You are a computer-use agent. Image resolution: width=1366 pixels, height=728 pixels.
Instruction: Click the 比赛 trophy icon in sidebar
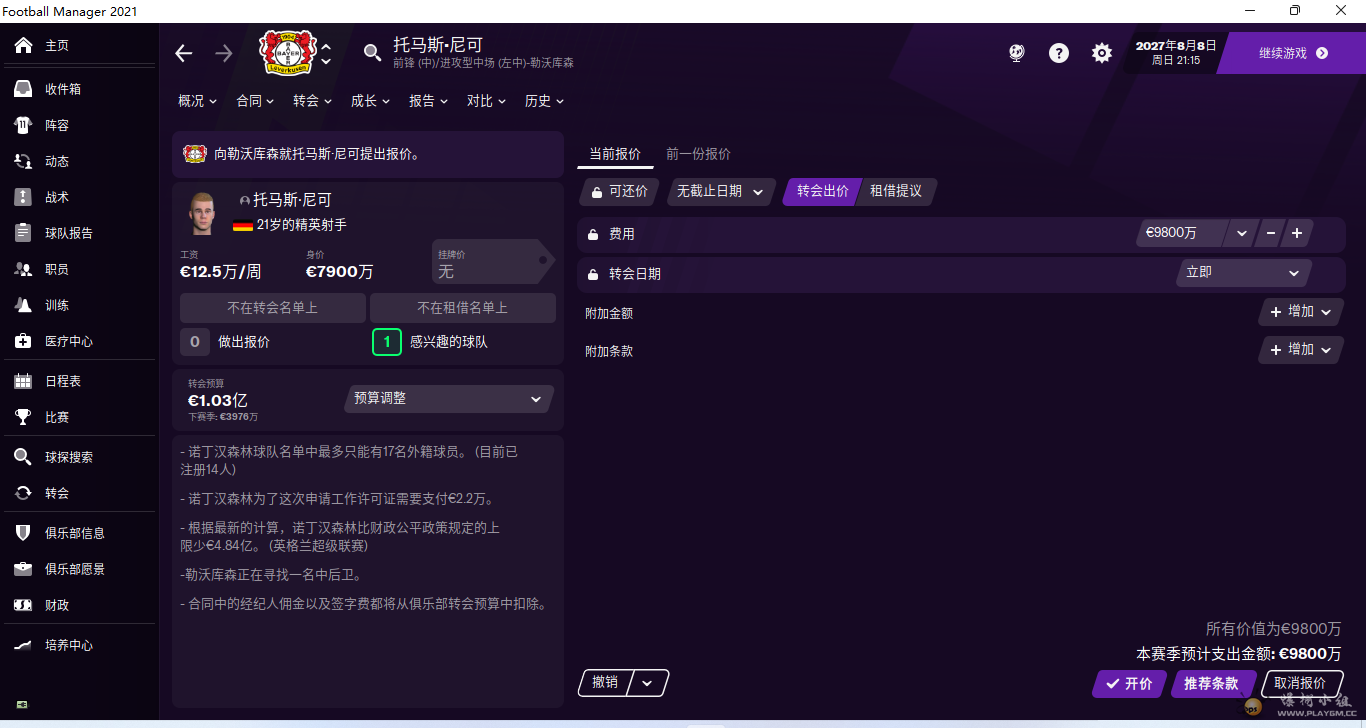[23, 417]
